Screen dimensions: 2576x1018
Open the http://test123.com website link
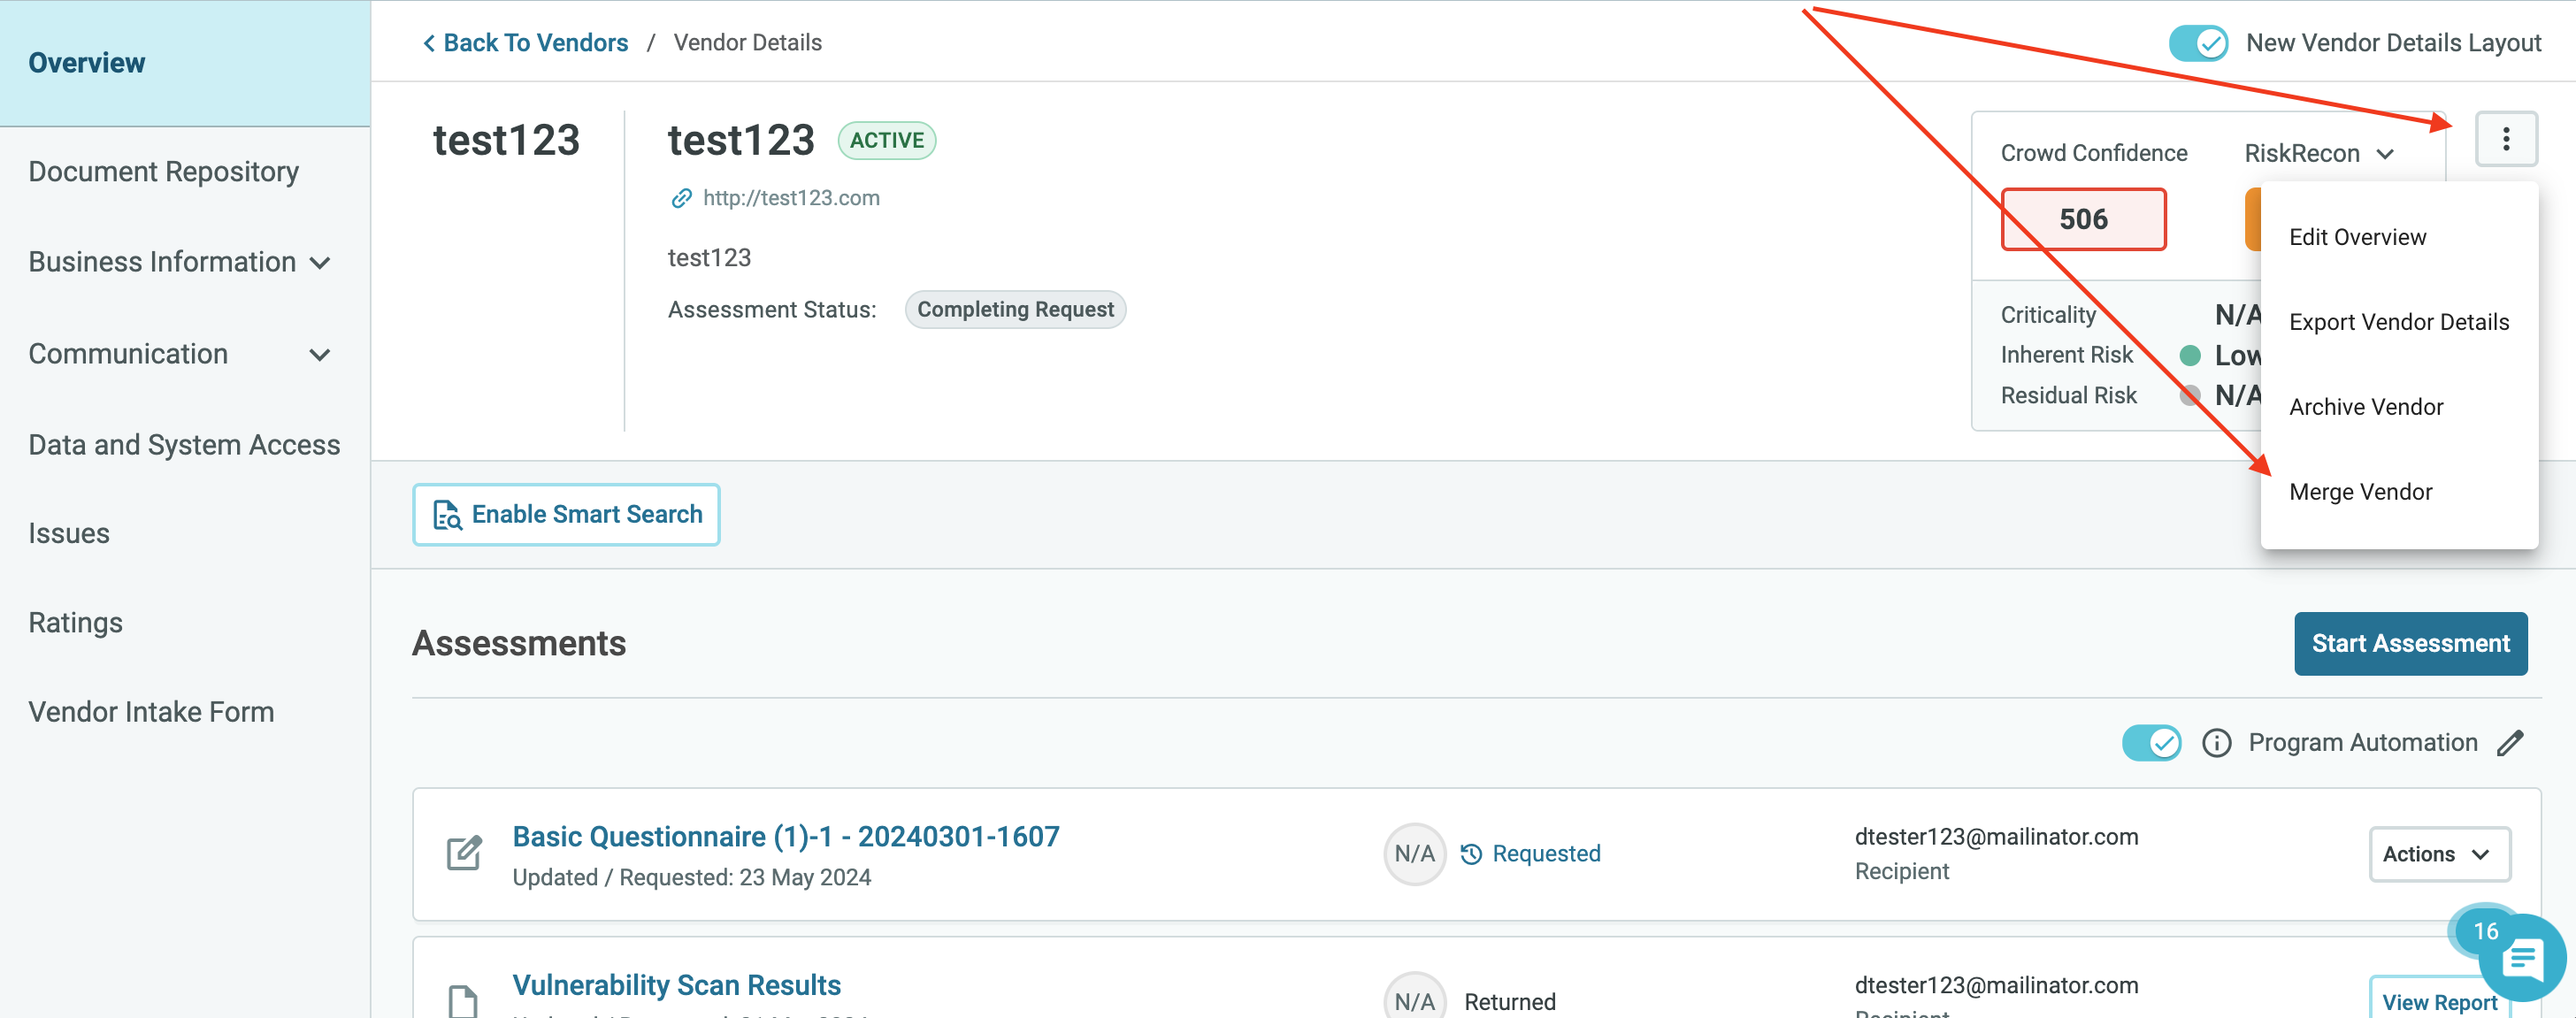click(791, 198)
